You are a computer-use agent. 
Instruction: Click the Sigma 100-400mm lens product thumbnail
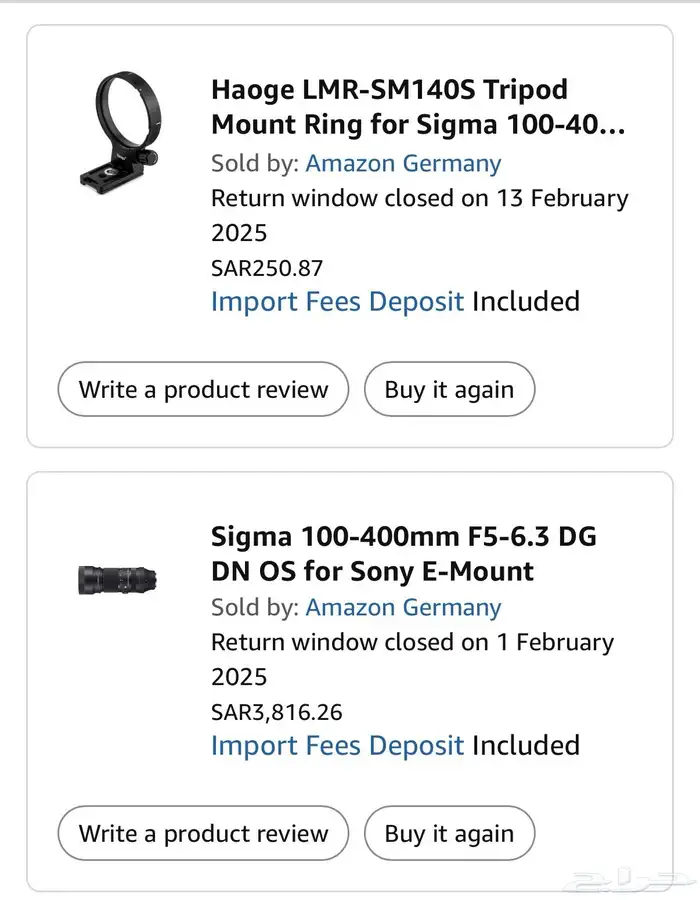click(115, 580)
